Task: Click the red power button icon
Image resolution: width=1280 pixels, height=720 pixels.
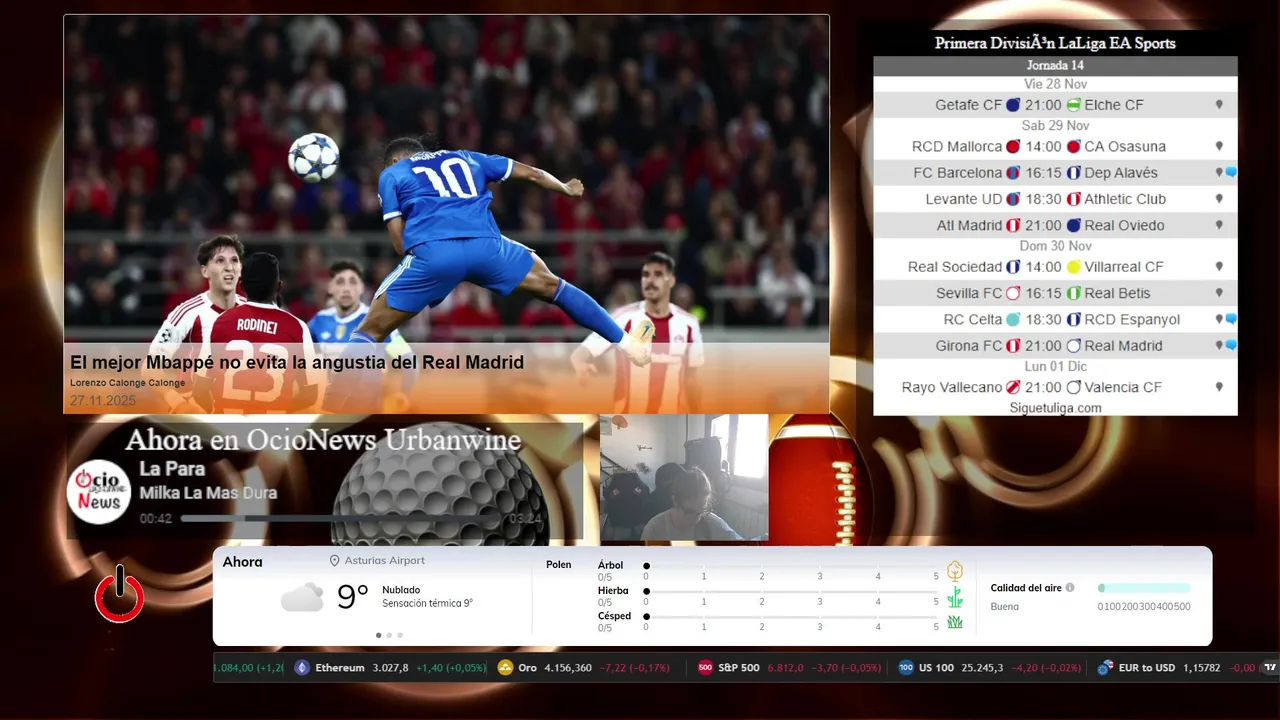Action: point(119,595)
